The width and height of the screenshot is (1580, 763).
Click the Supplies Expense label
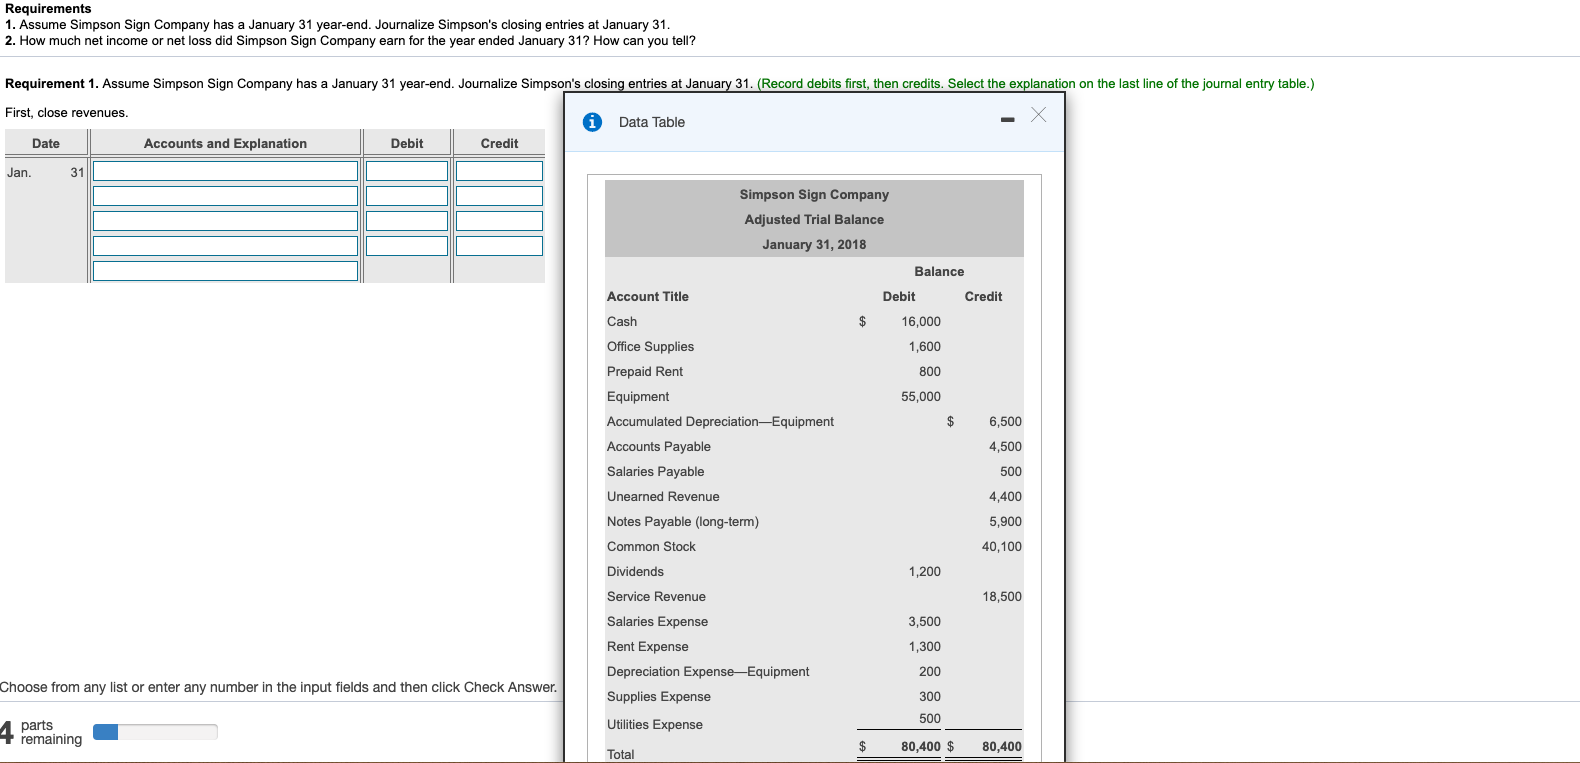pyautogui.click(x=659, y=696)
